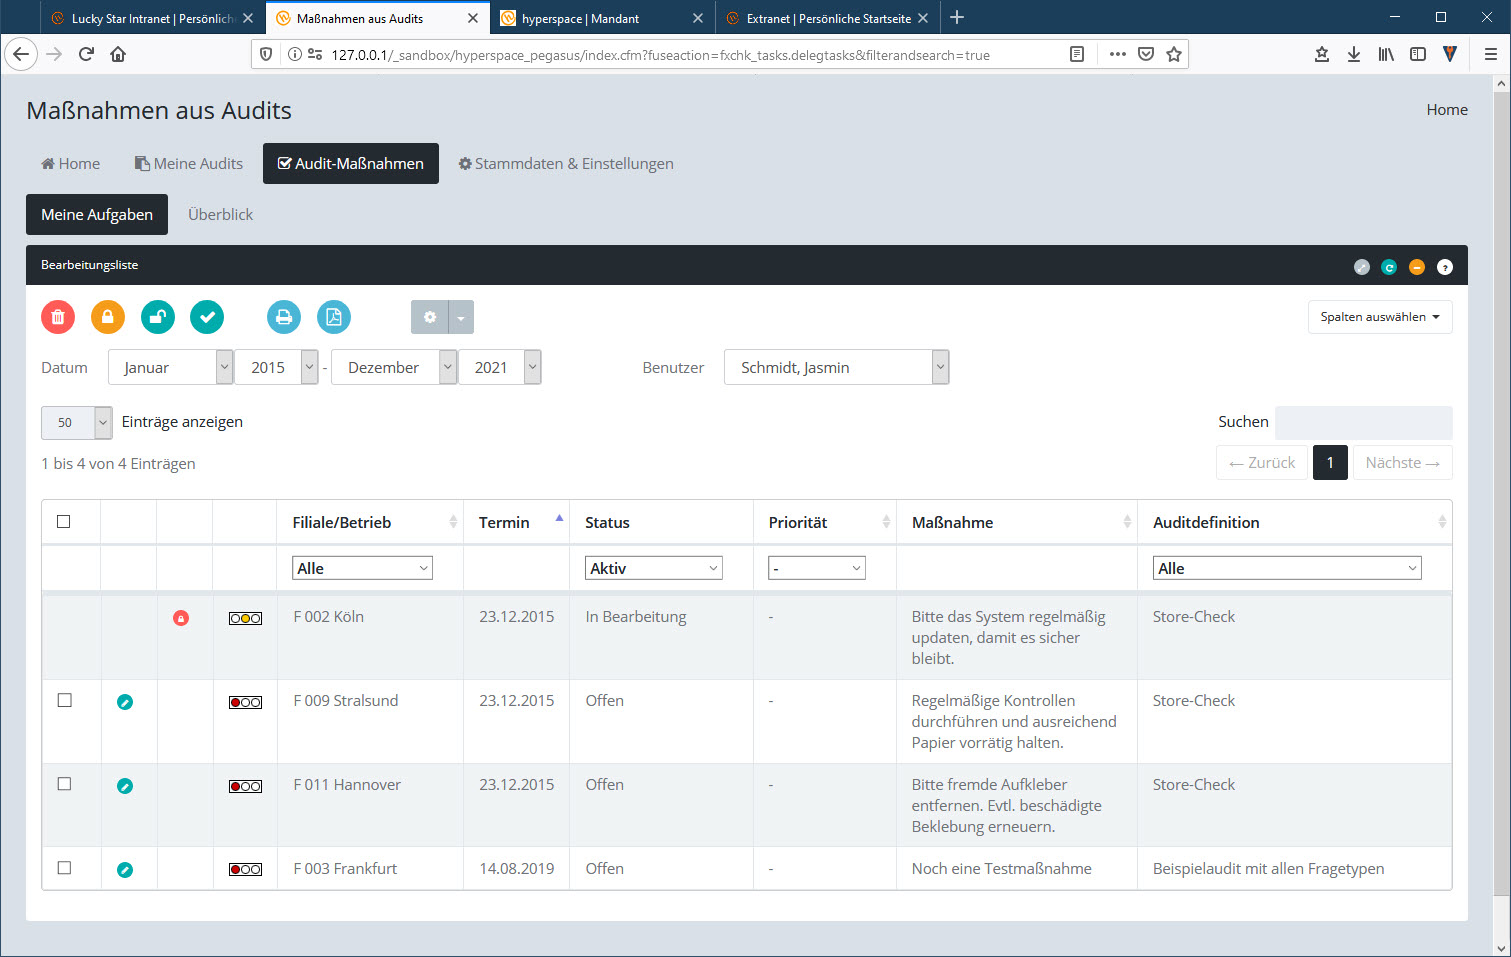The height and width of the screenshot is (957, 1511).
Task: Click the red trash delete icon
Action: click(x=58, y=317)
